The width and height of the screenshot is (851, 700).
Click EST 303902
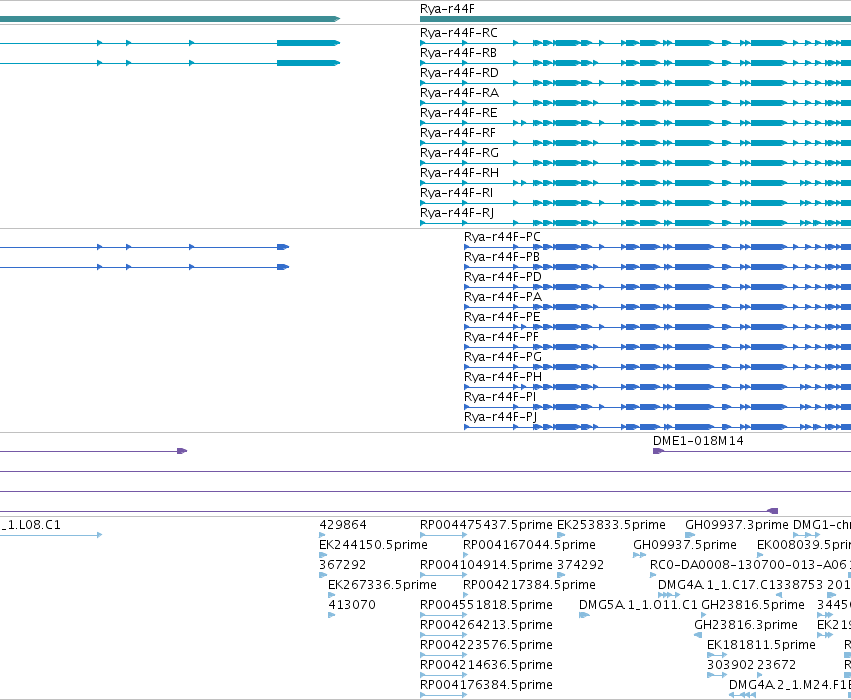[730, 666]
